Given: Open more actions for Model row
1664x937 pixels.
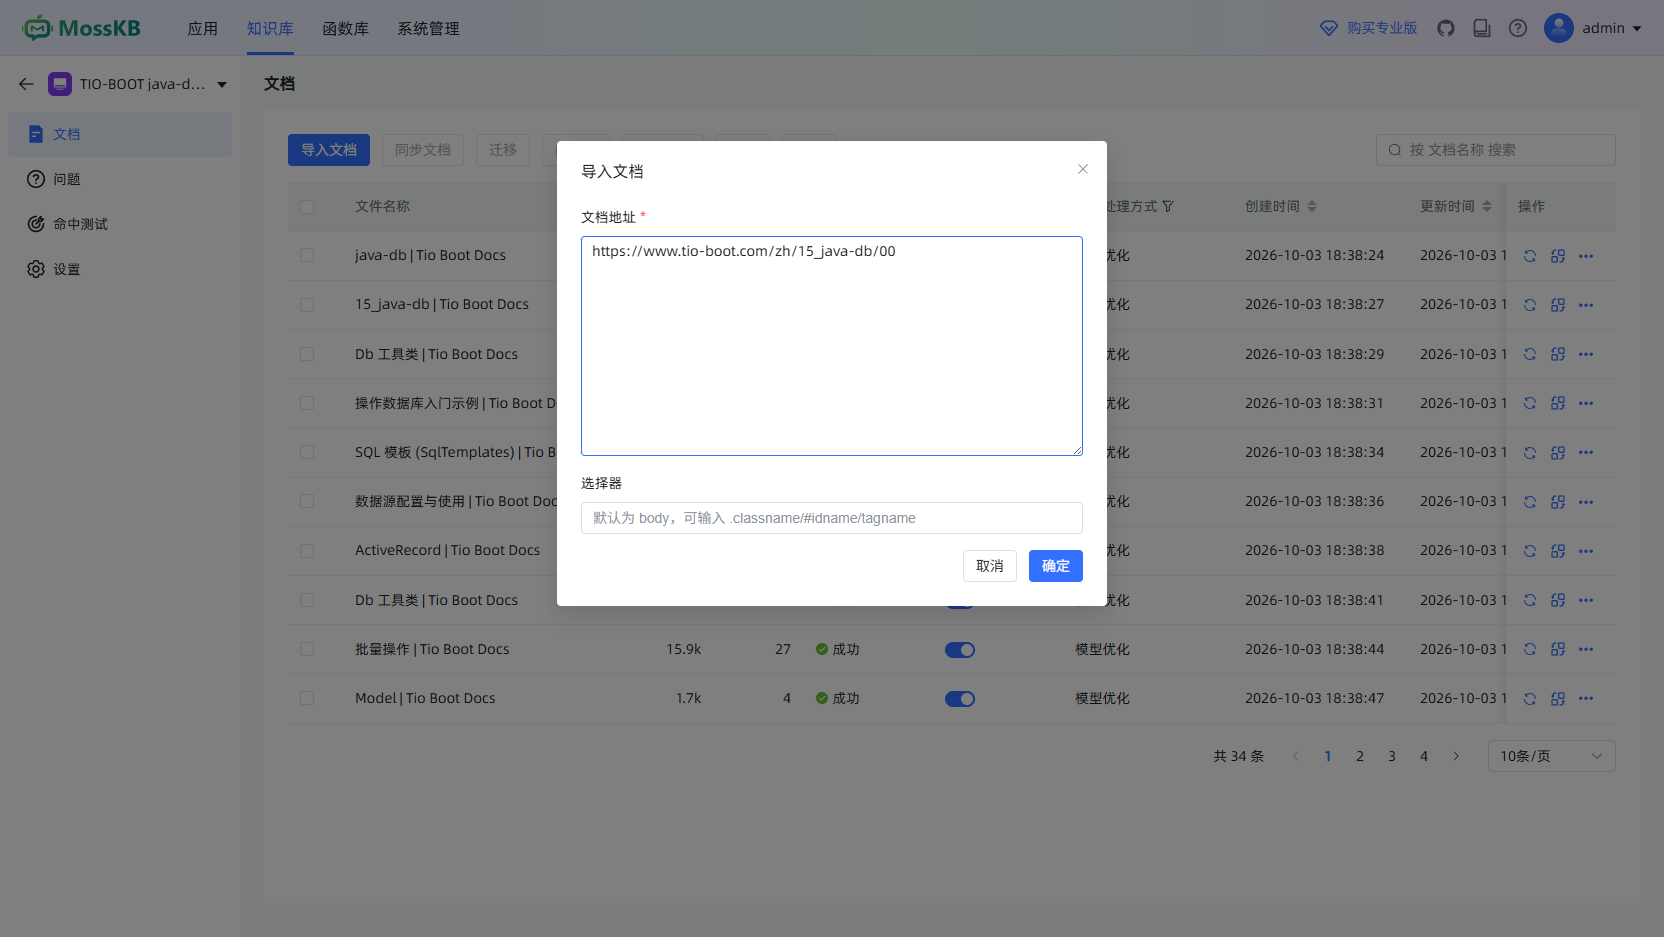Looking at the screenshot, I should [x=1586, y=699].
